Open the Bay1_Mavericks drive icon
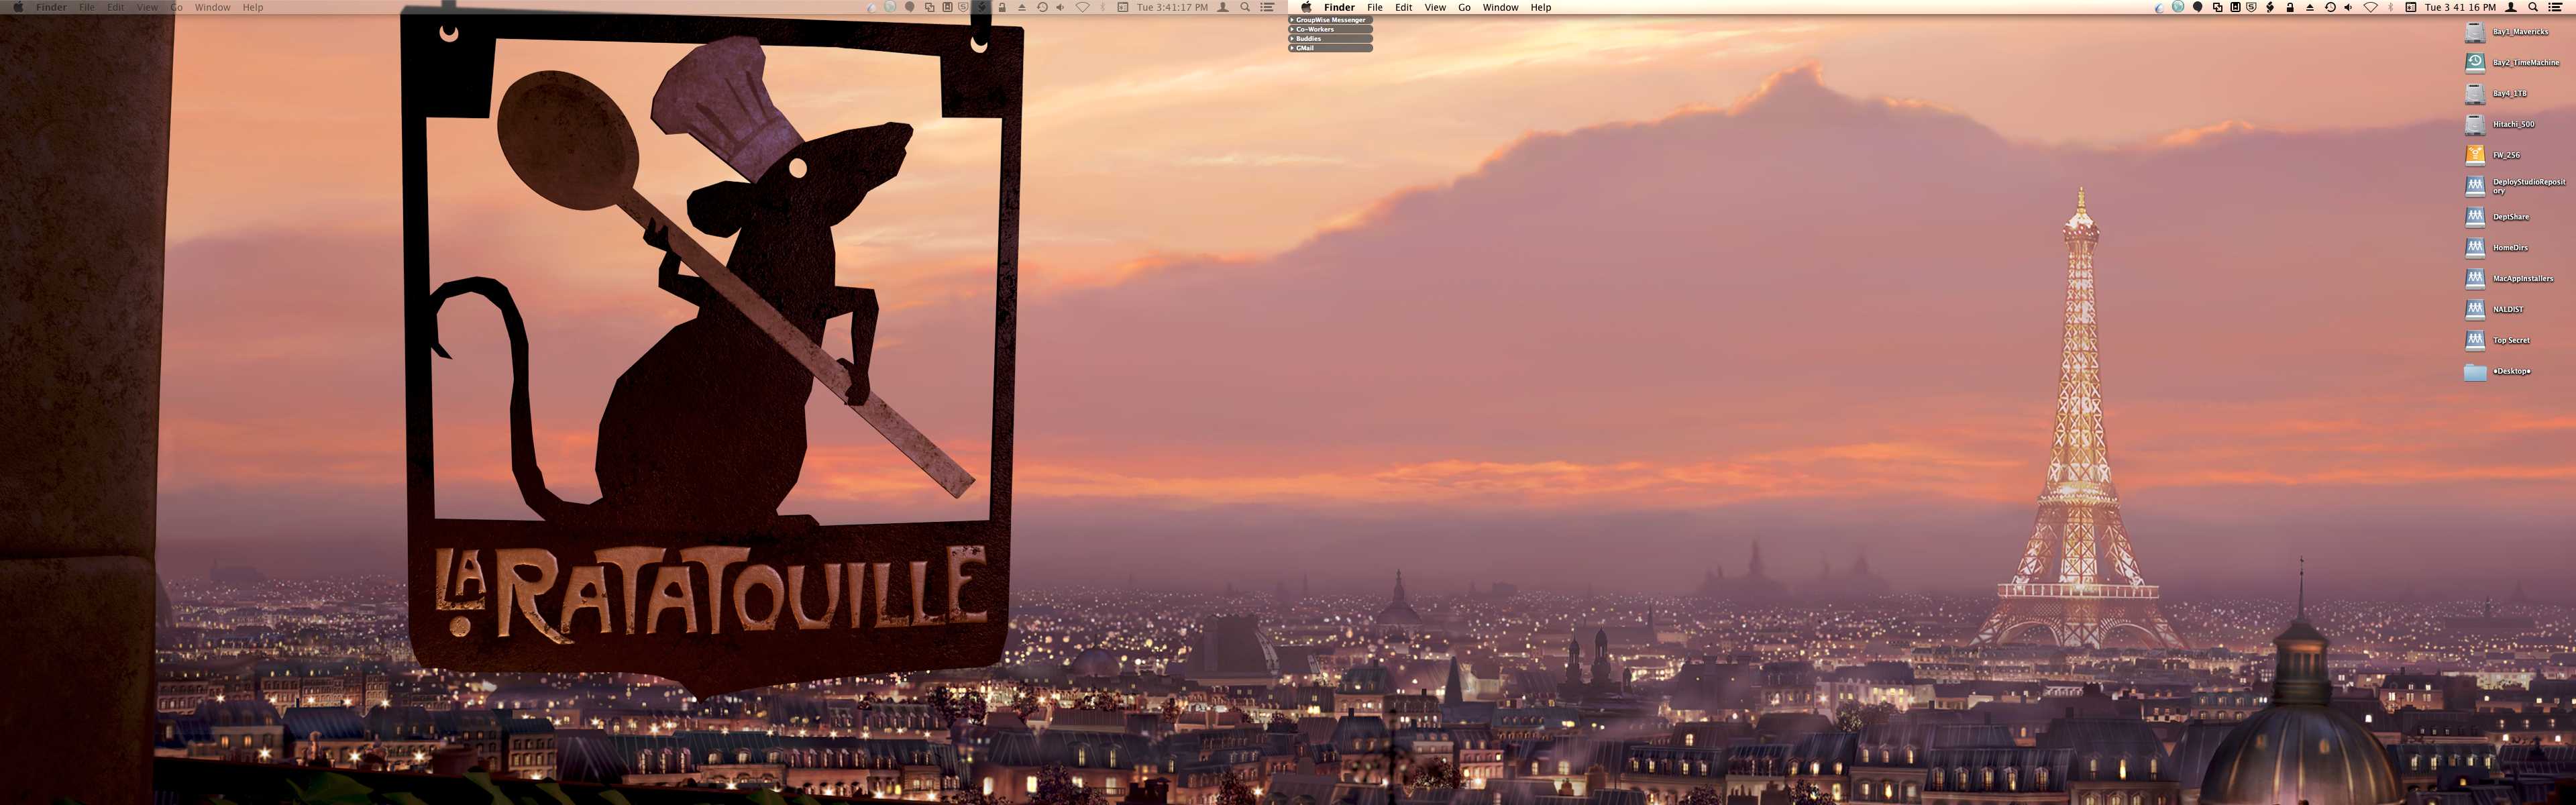Image resolution: width=2576 pixels, height=805 pixels. coord(2475,32)
